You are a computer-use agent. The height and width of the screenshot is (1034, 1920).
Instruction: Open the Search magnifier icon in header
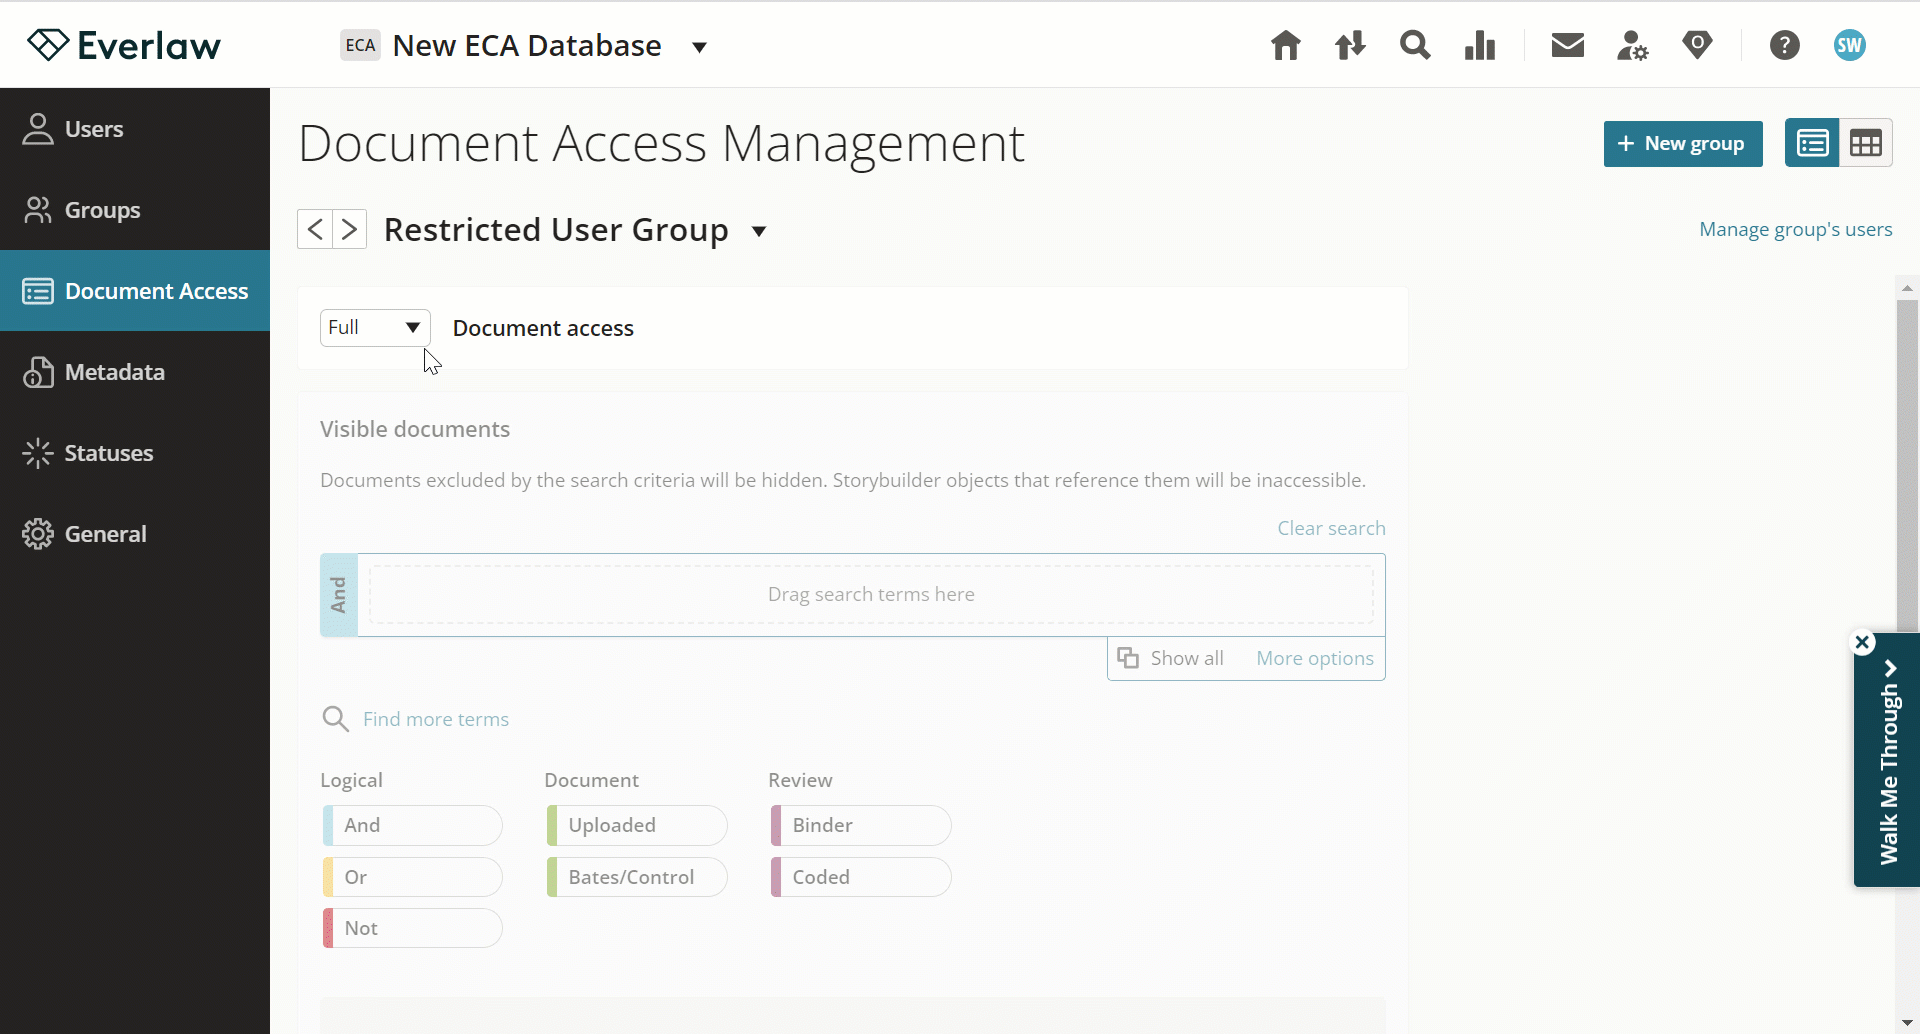point(1415,45)
